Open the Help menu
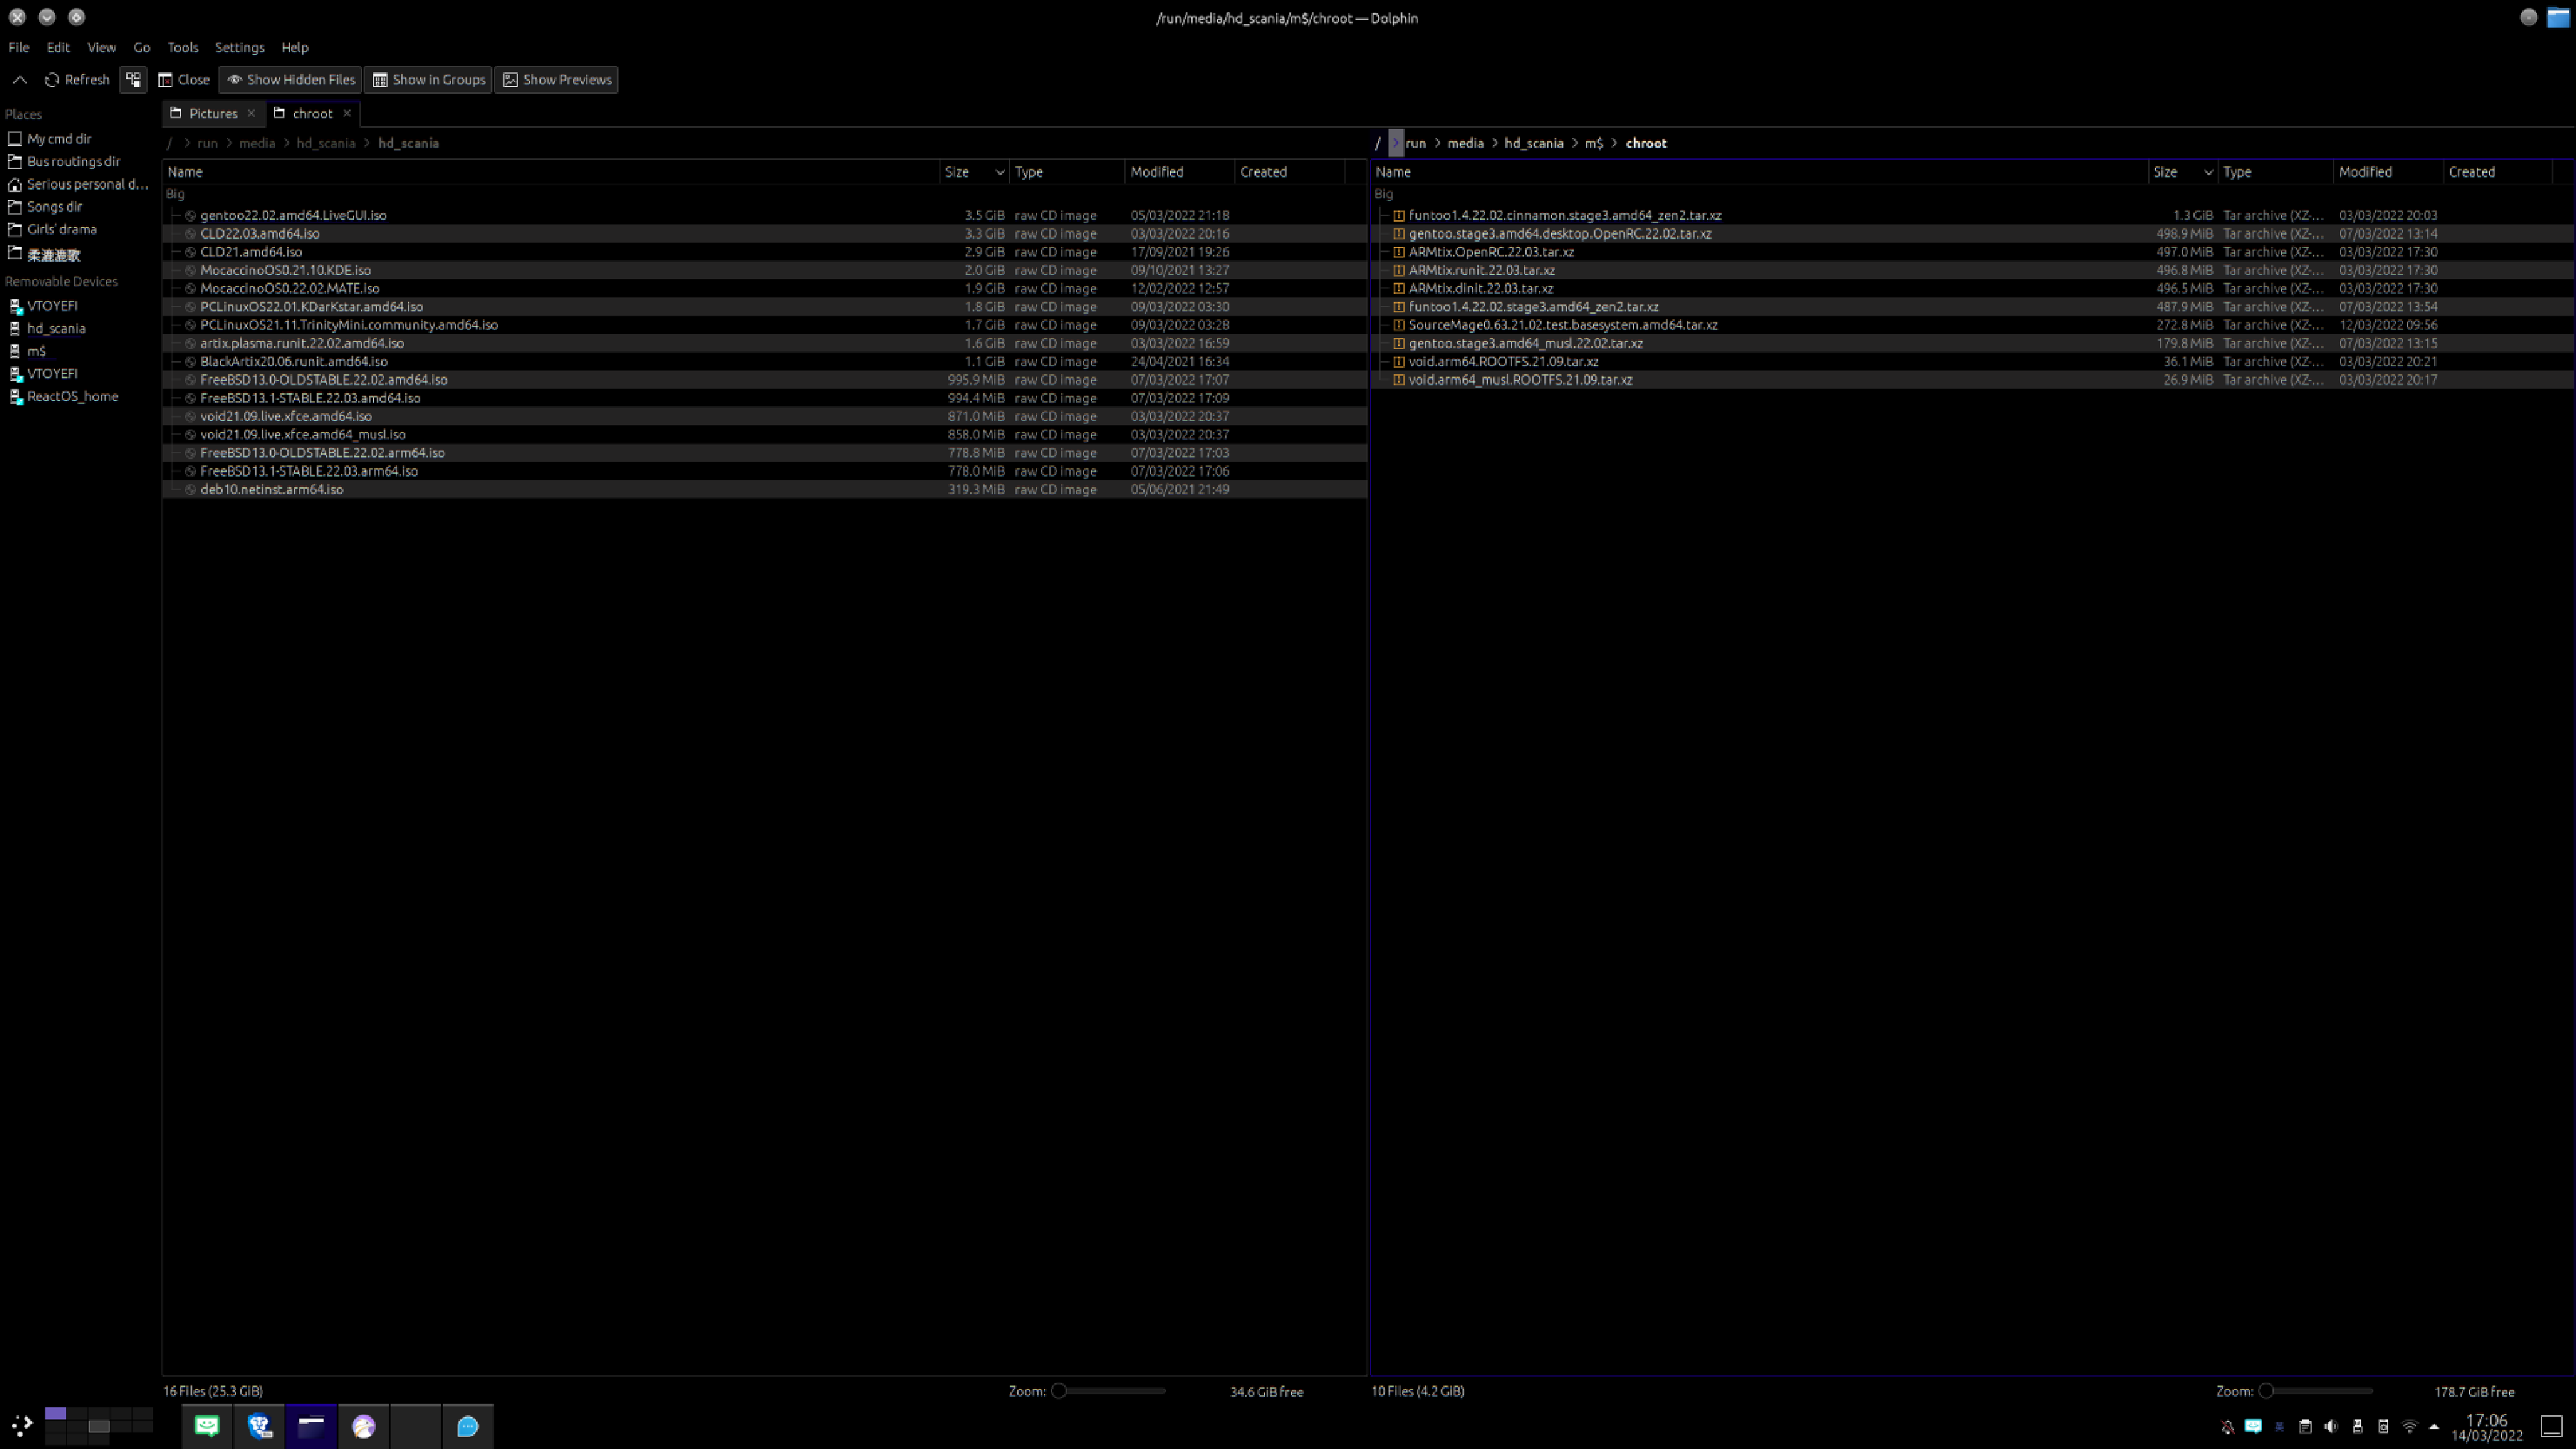The width and height of the screenshot is (2576, 1449). pos(295,47)
